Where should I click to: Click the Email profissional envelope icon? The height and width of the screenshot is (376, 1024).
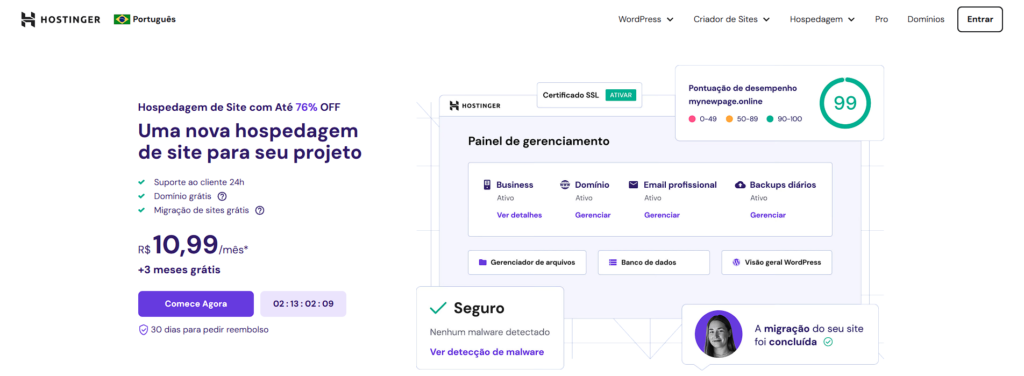point(633,185)
